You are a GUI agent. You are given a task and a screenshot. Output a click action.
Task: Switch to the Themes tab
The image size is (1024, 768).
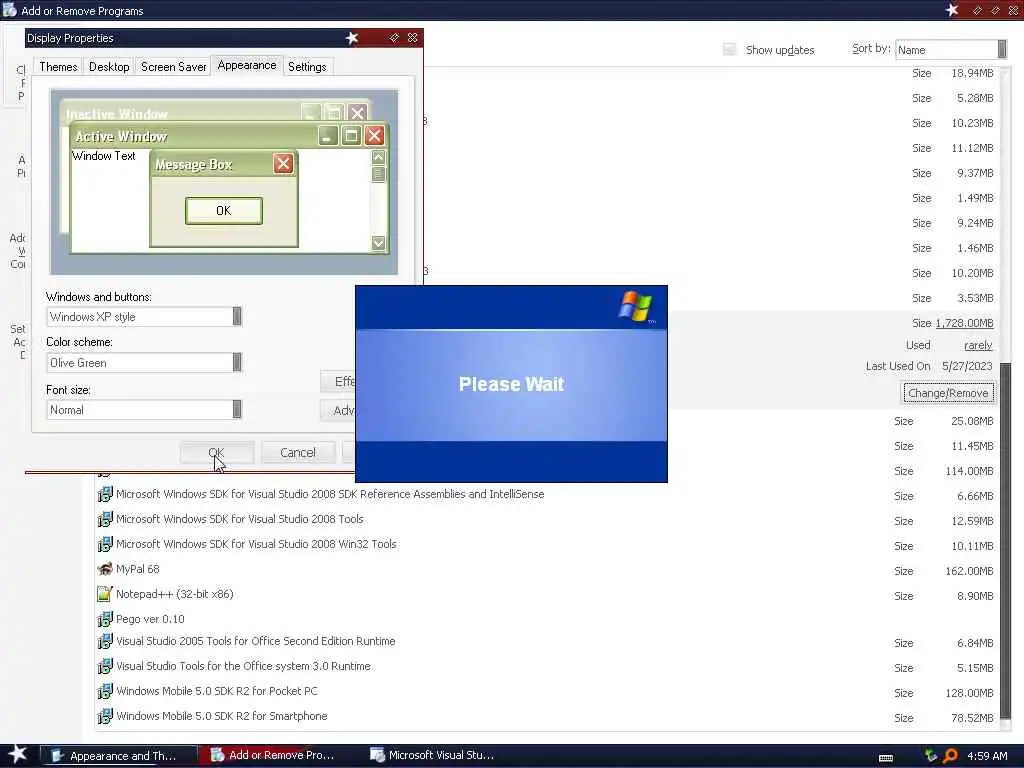(x=58, y=67)
